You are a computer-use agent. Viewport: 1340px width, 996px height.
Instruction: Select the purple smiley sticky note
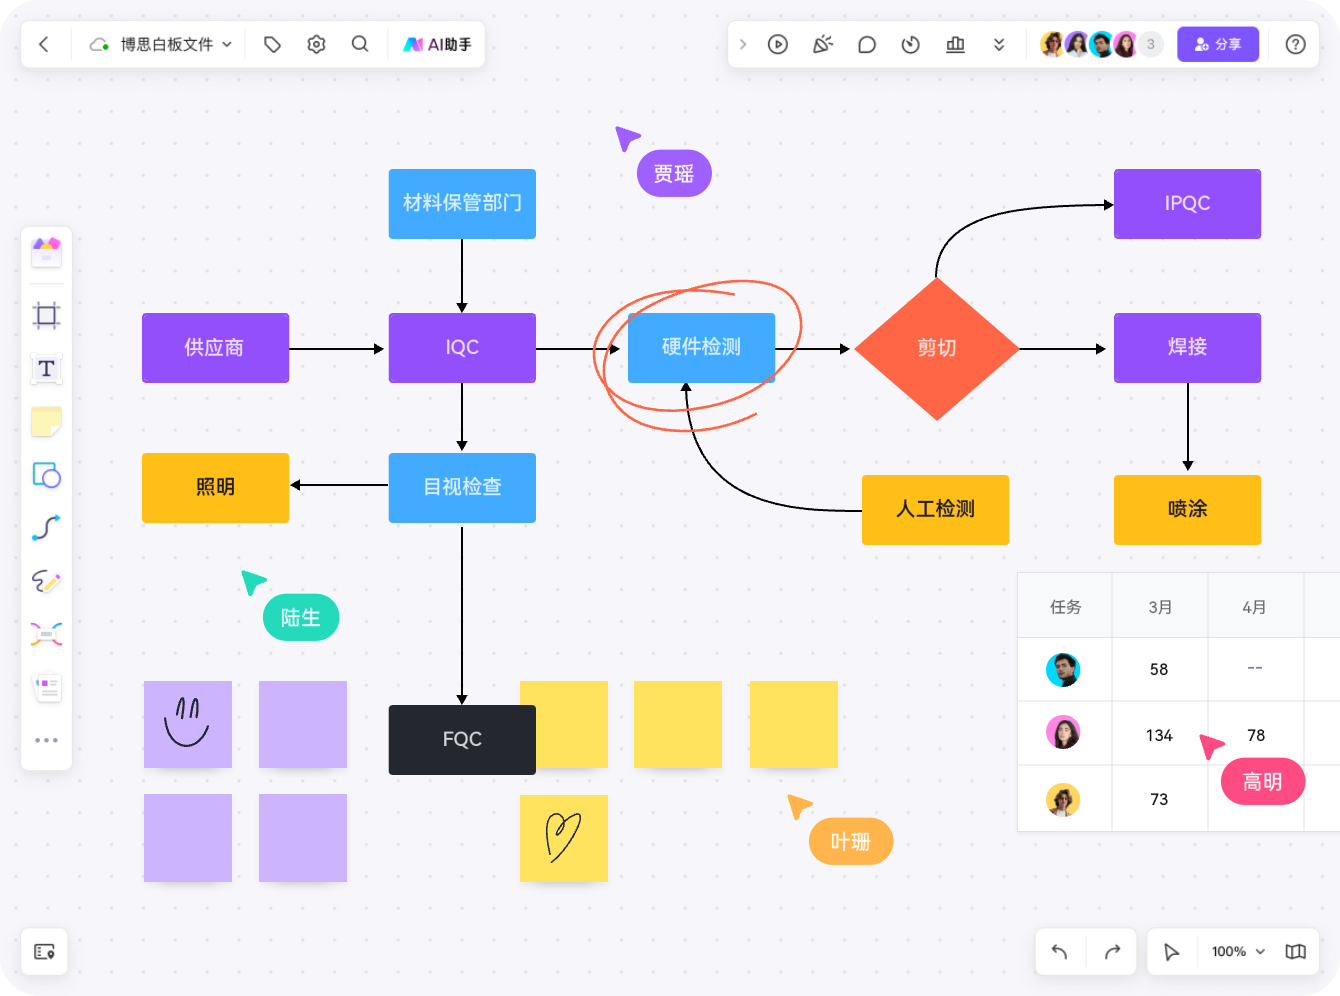pyautogui.click(x=188, y=724)
